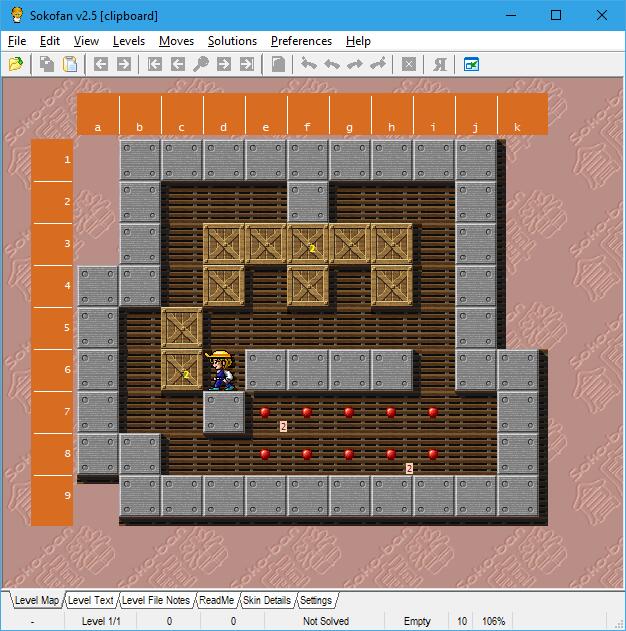Screen dimensions: 626x631
Task: Open the Level File Notes tab
Action: 156,600
